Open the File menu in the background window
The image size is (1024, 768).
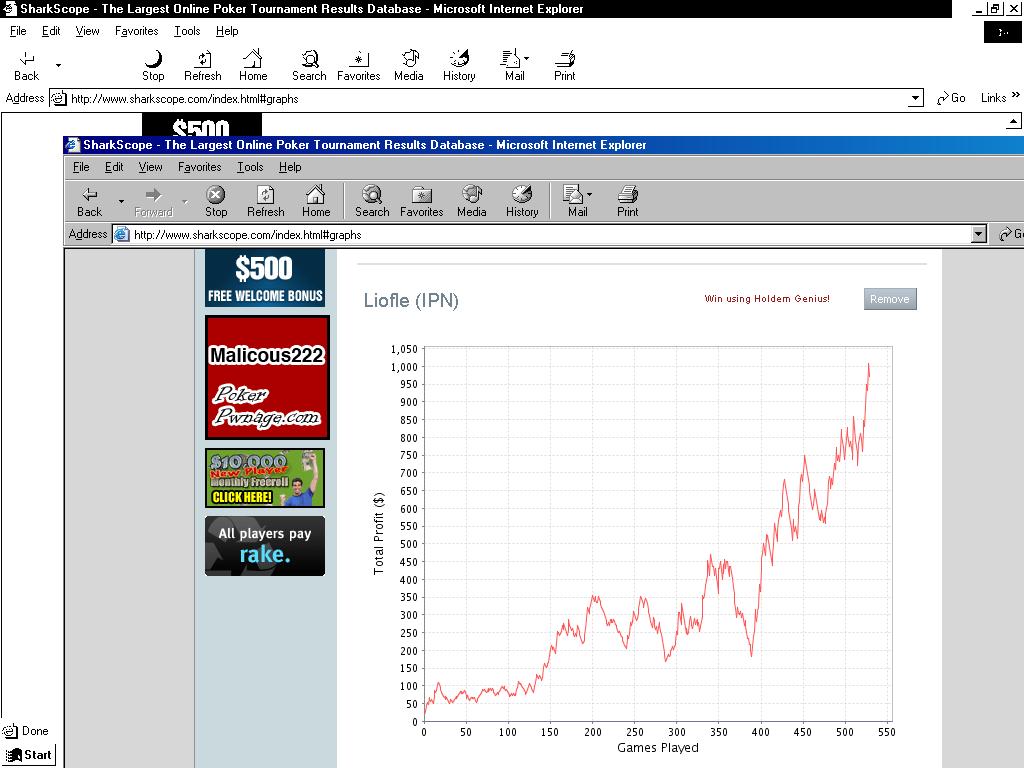(x=18, y=31)
